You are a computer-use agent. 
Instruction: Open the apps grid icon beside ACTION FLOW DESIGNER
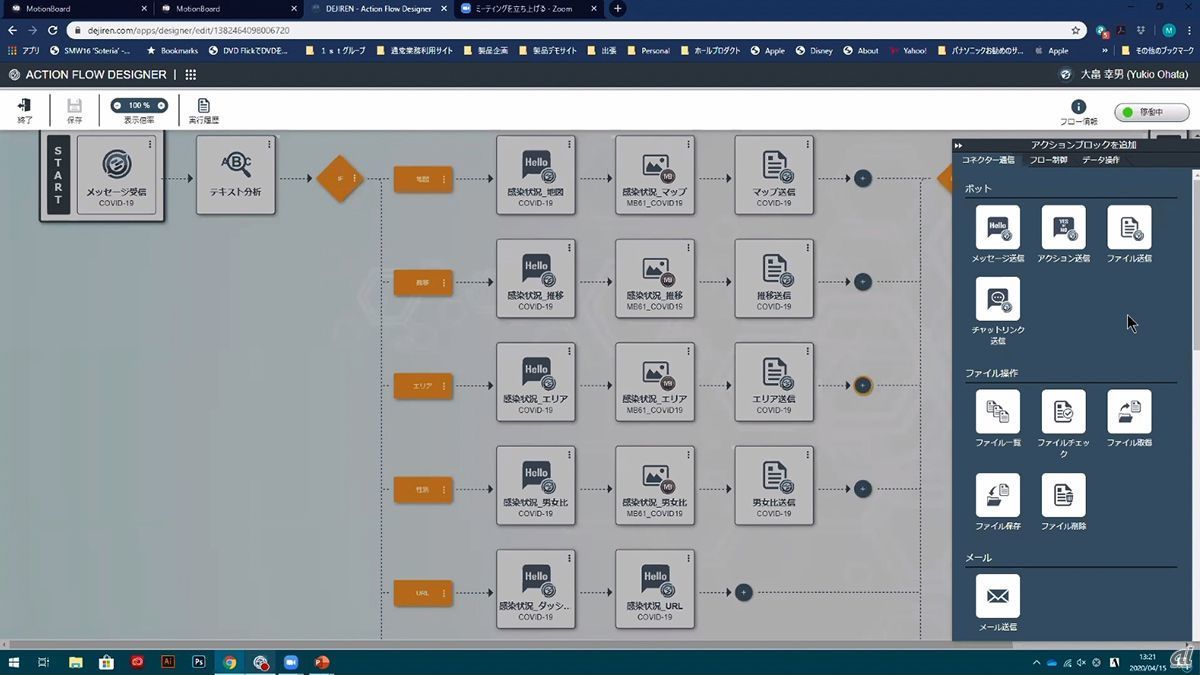coord(191,75)
